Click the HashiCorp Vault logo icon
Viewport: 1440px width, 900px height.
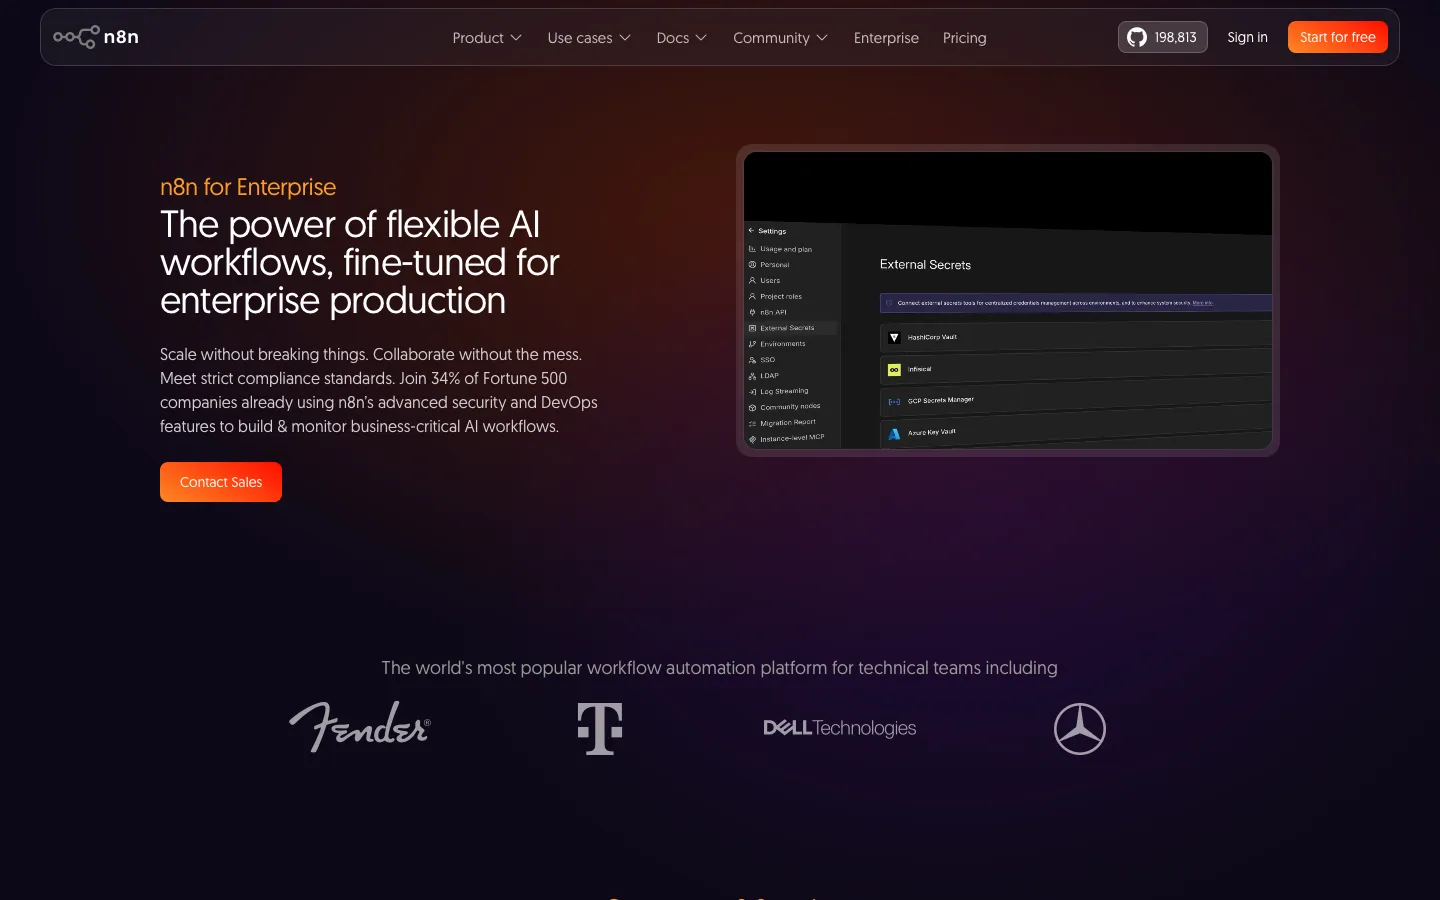coord(894,338)
